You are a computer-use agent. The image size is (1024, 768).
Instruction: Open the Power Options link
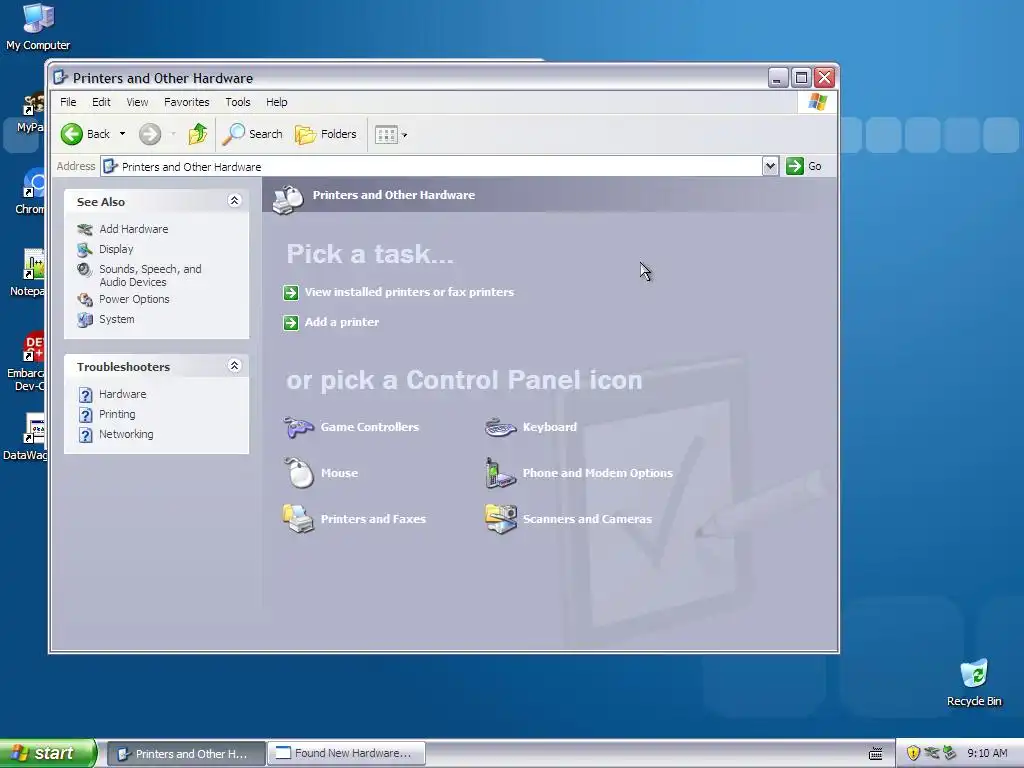point(134,299)
